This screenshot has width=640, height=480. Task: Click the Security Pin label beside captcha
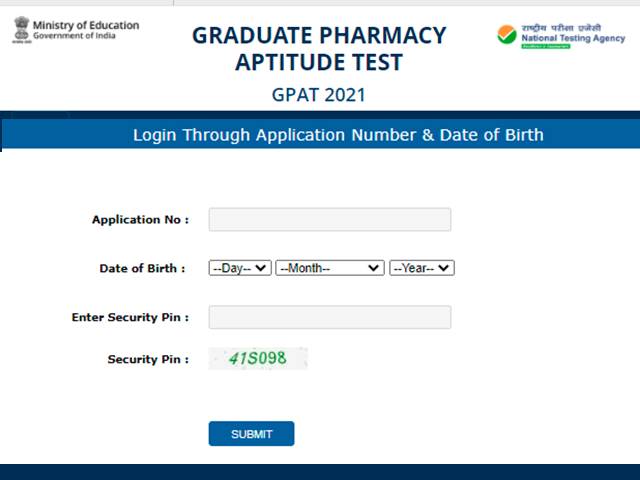pos(148,359)
